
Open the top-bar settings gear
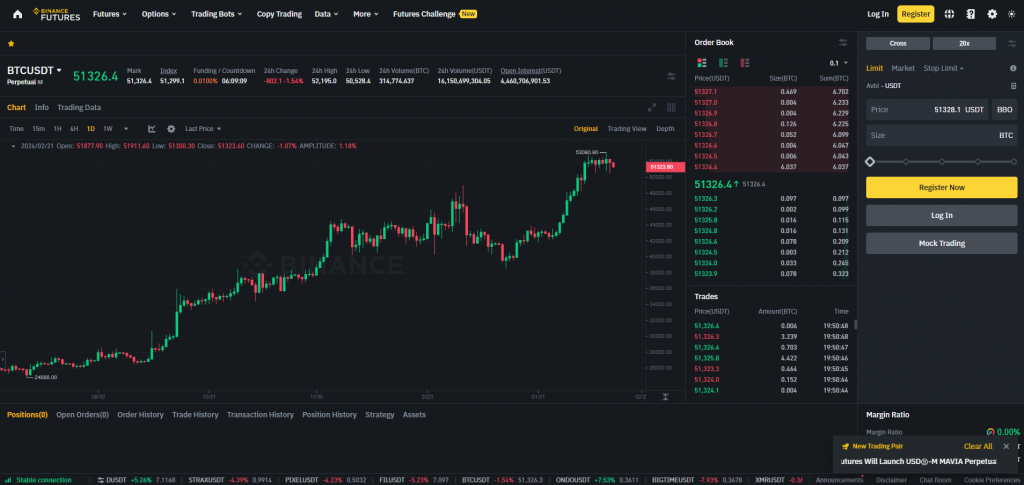pos(992,14)
